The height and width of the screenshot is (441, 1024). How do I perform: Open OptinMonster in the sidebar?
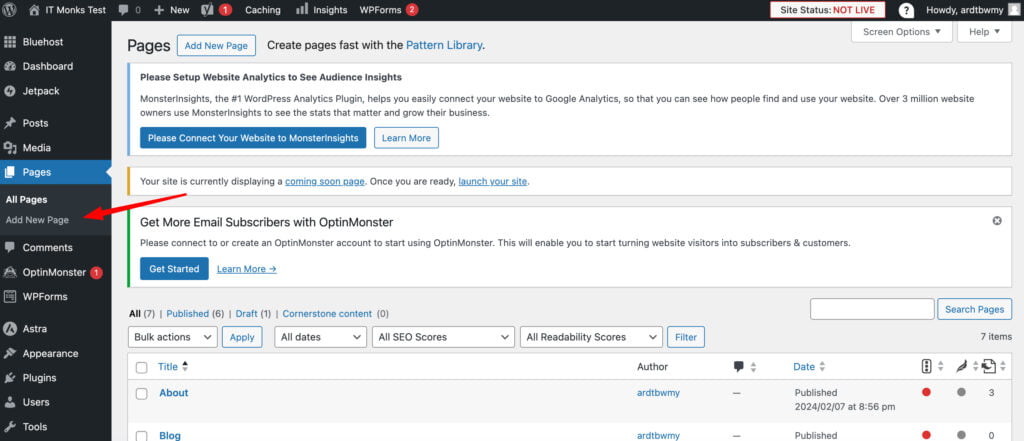pos(56,272)
